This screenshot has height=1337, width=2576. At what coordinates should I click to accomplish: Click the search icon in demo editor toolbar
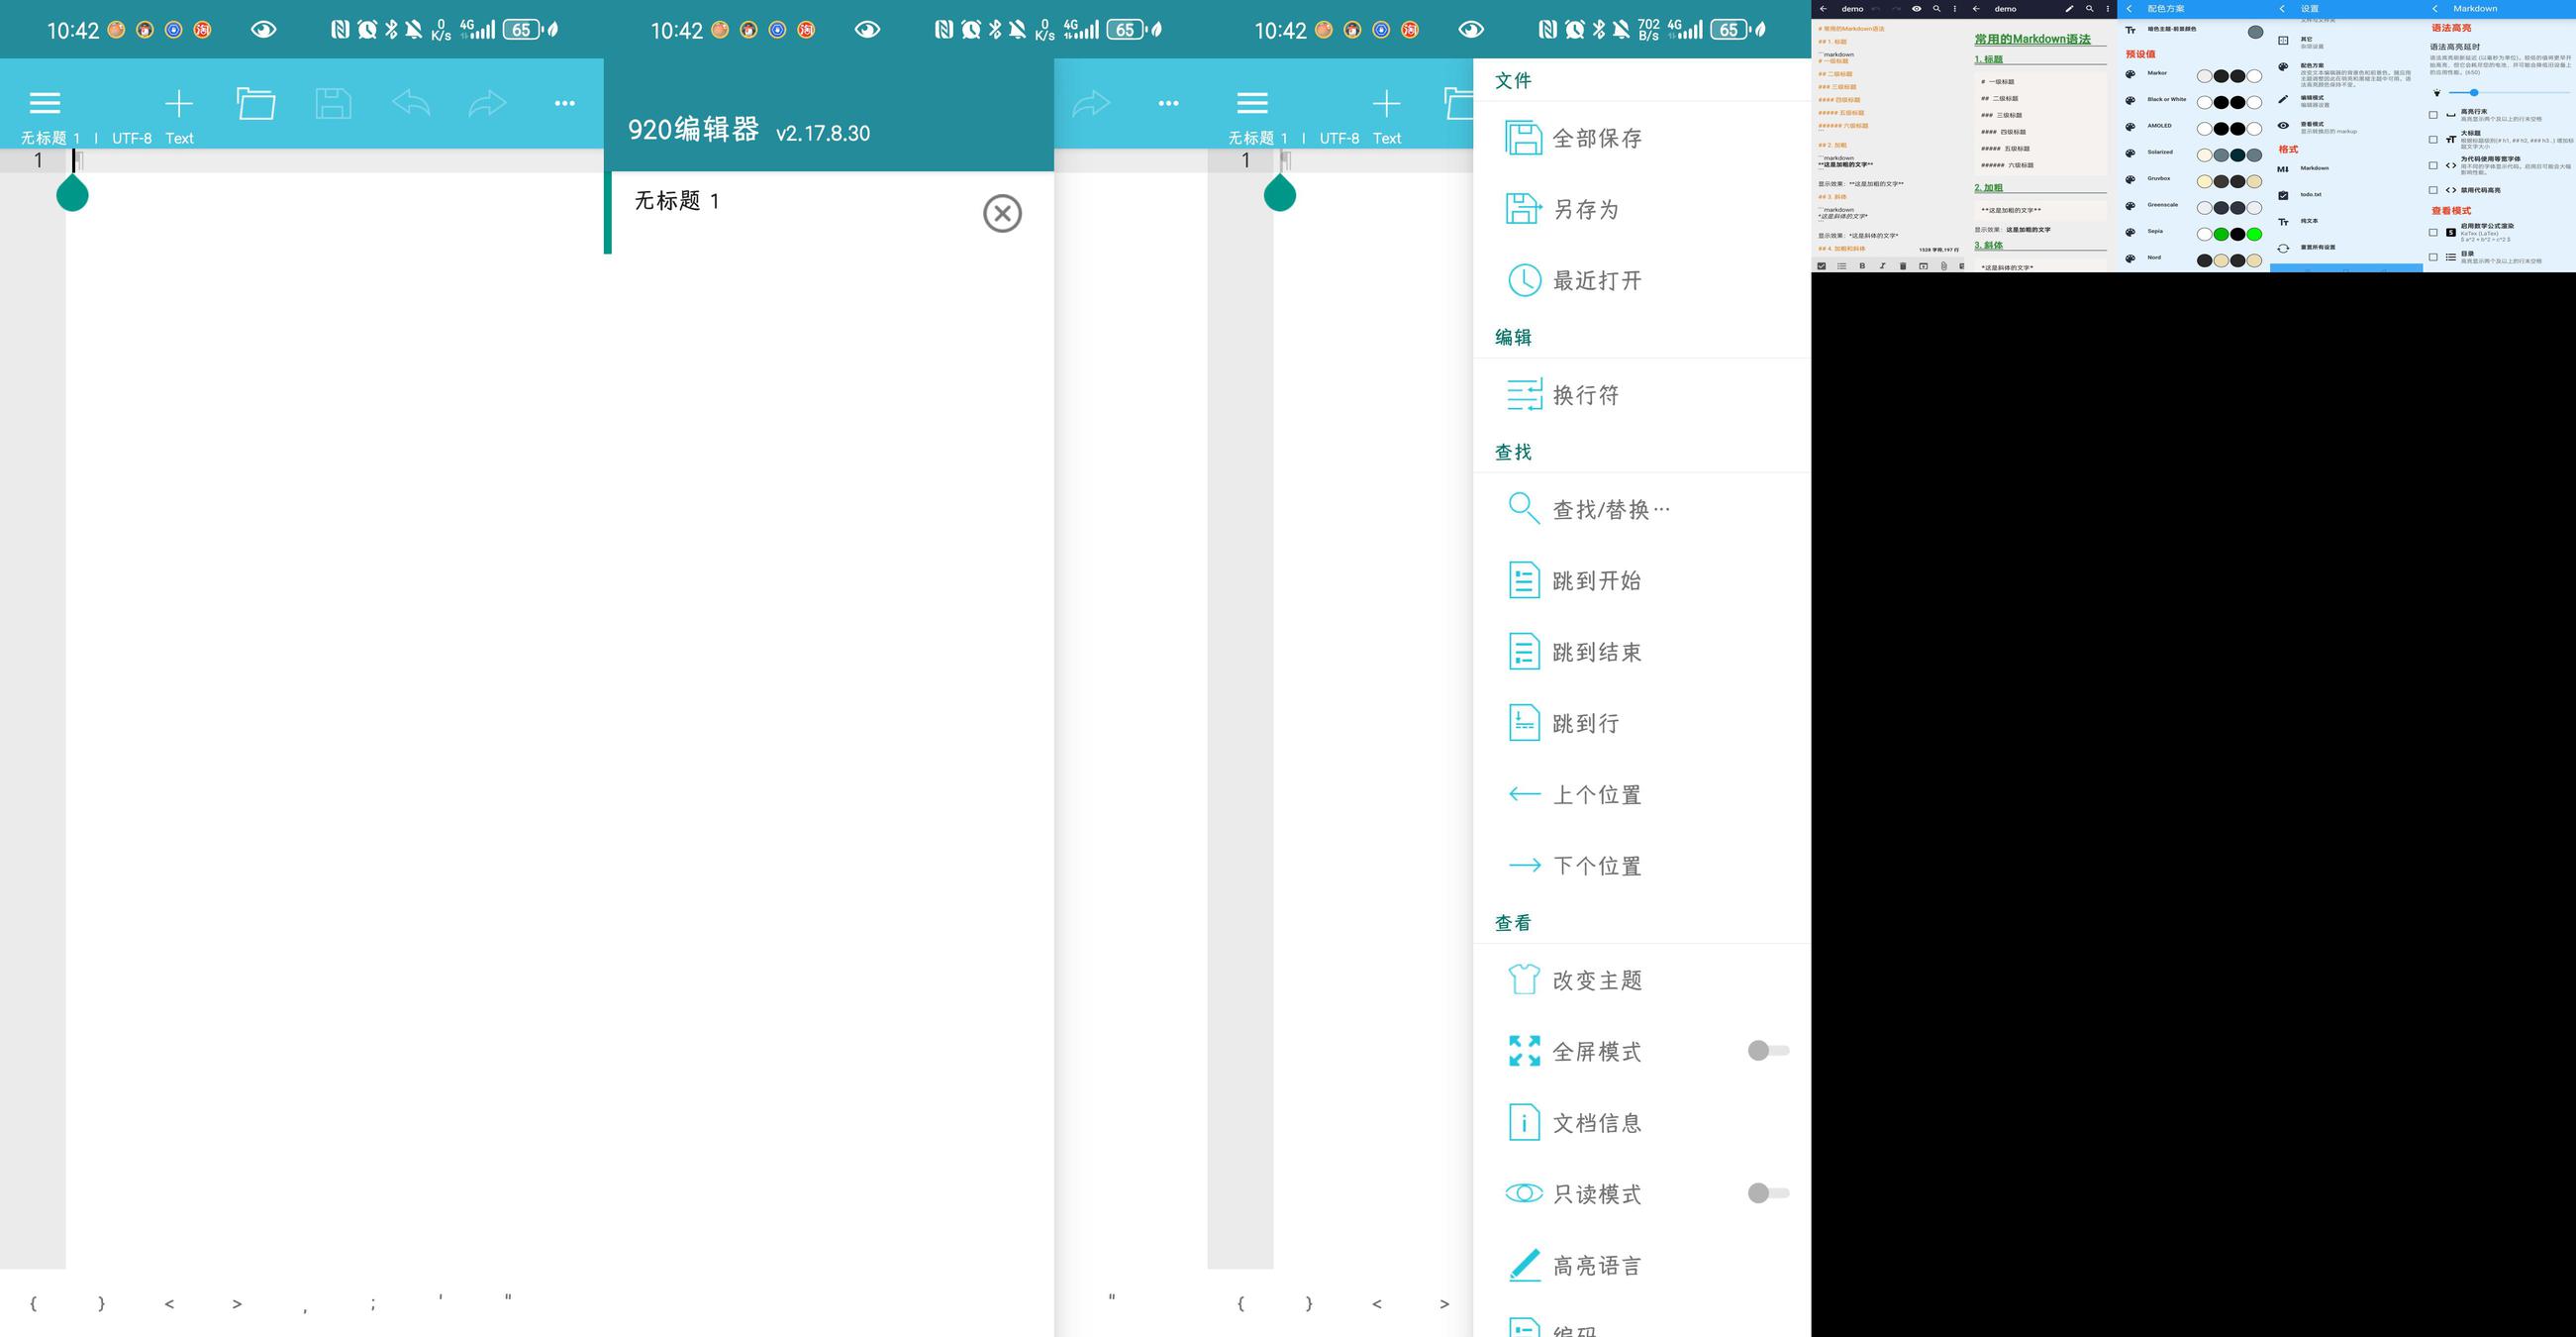coord(1937,9)
